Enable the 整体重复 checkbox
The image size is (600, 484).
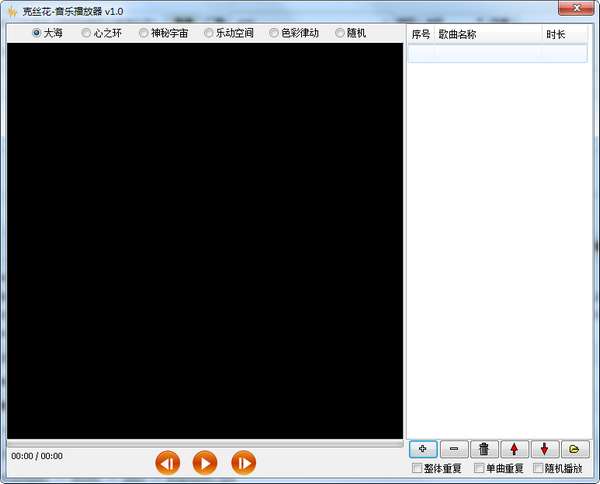click(417, 468)
